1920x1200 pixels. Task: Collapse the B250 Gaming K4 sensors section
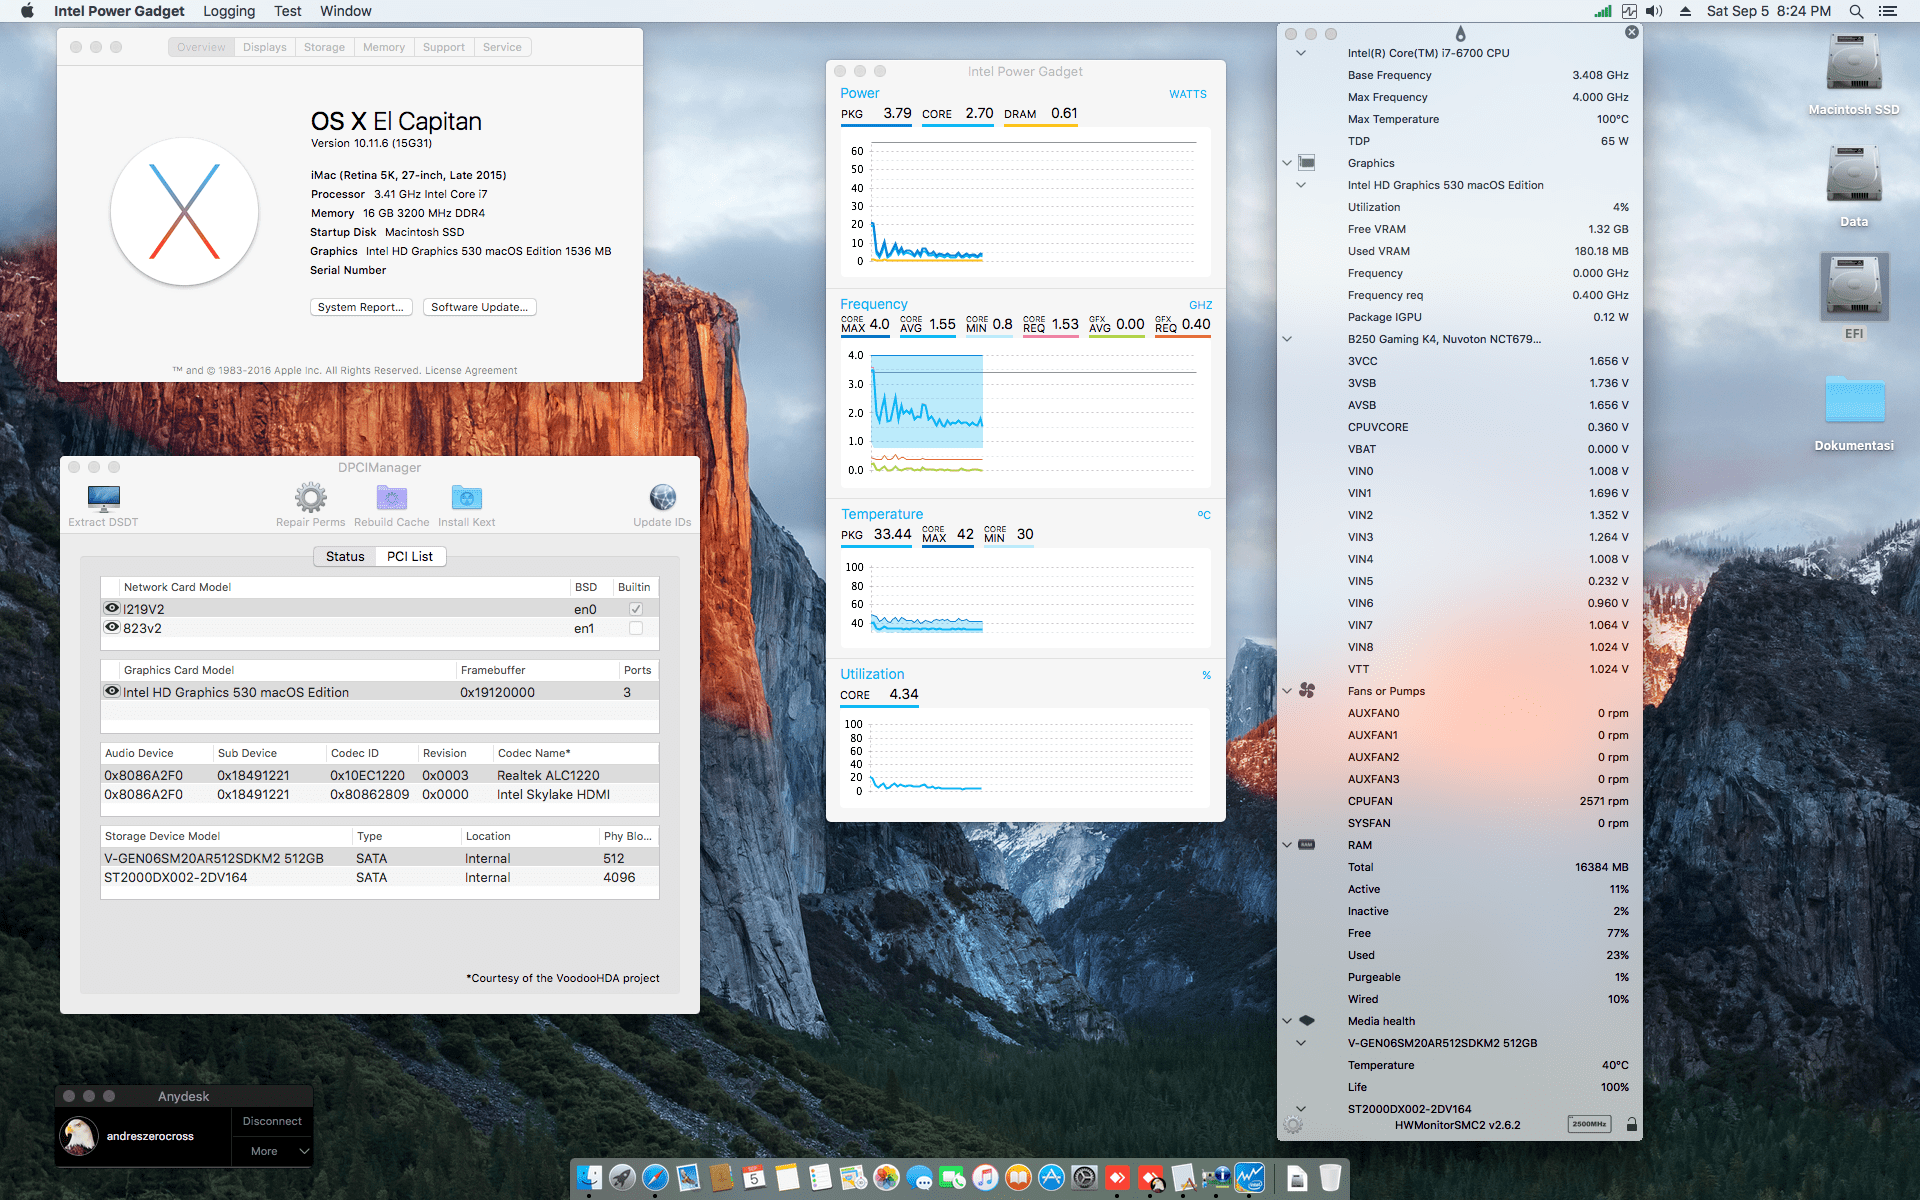(1287, 339)
